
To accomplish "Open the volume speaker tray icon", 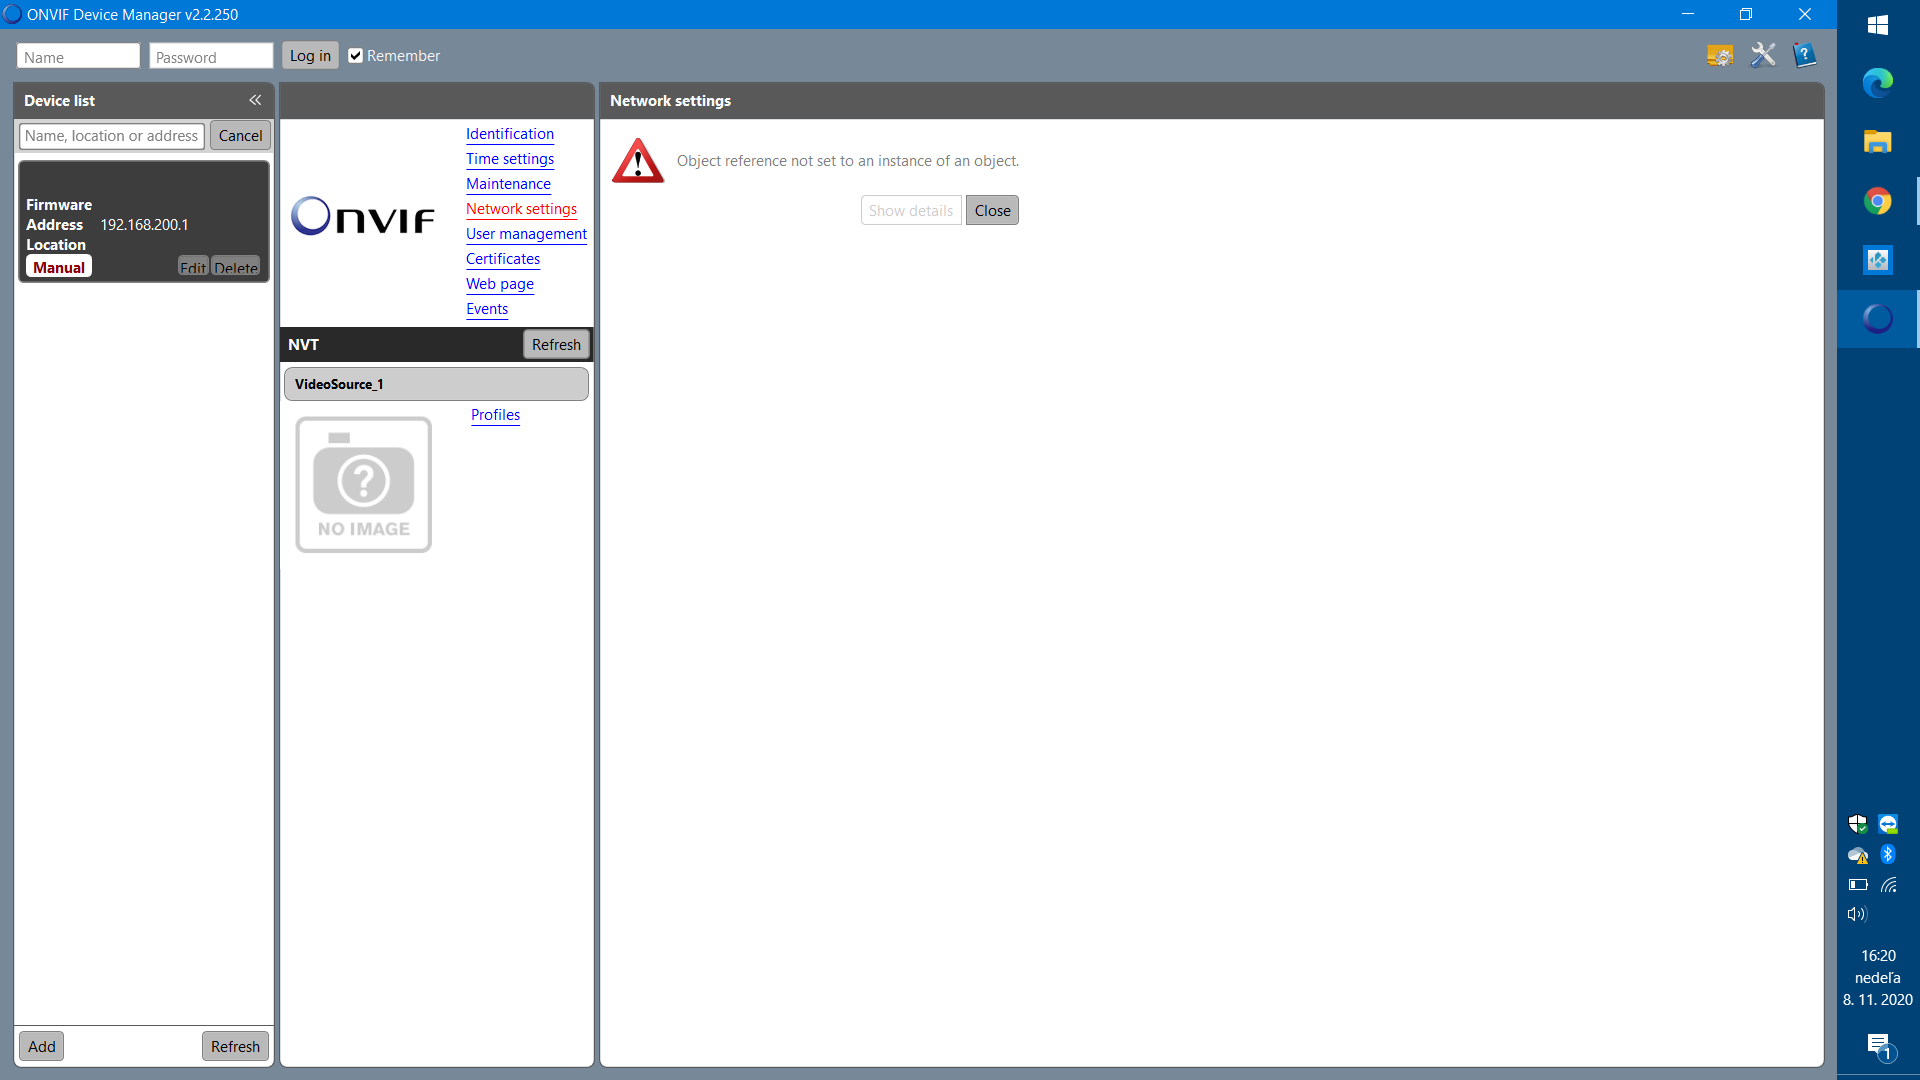I will (1857, 914).
